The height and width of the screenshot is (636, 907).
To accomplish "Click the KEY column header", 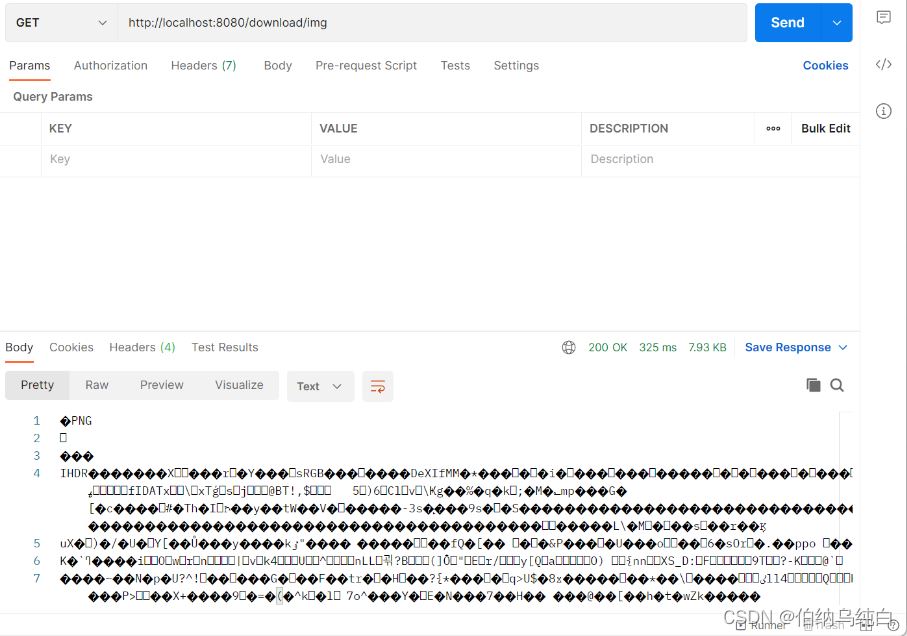I will coord(60,128).
